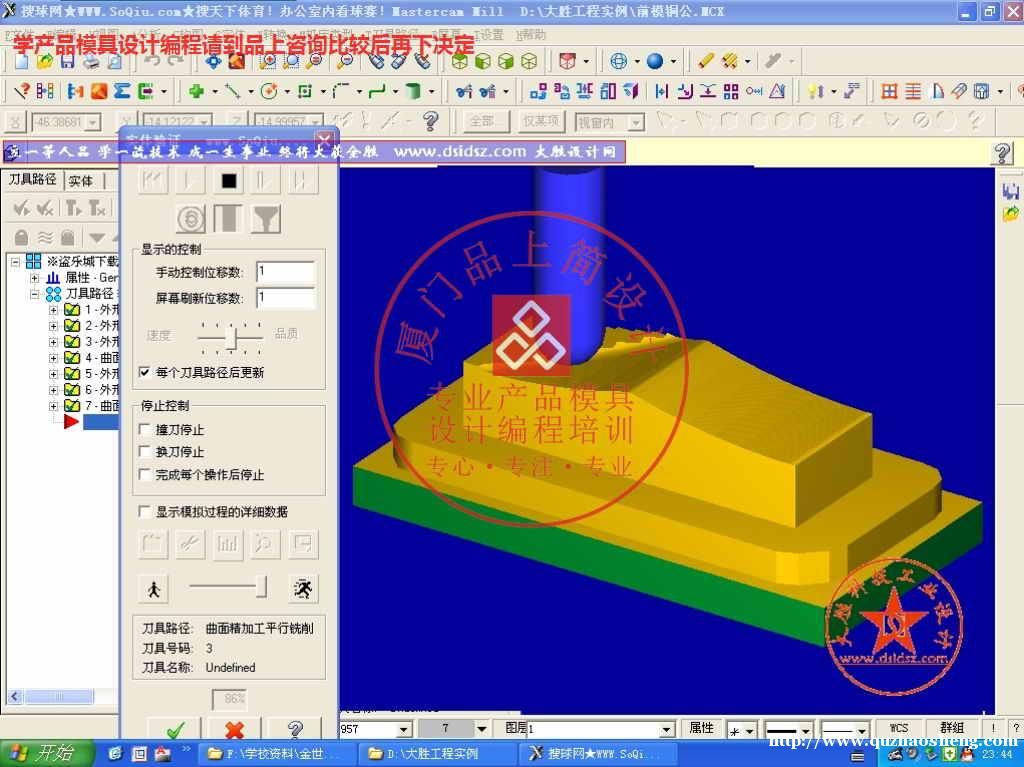Click the help question mark beside coordinates
This screenshot has height=767, width=1024.
pyautogui.click(x=430, y=121)
